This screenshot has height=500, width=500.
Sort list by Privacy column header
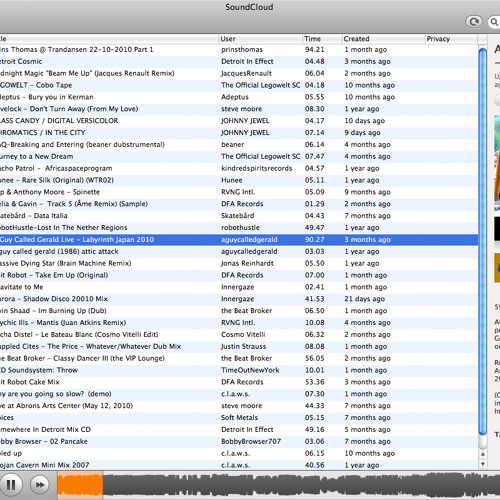[x=451, y=39]
